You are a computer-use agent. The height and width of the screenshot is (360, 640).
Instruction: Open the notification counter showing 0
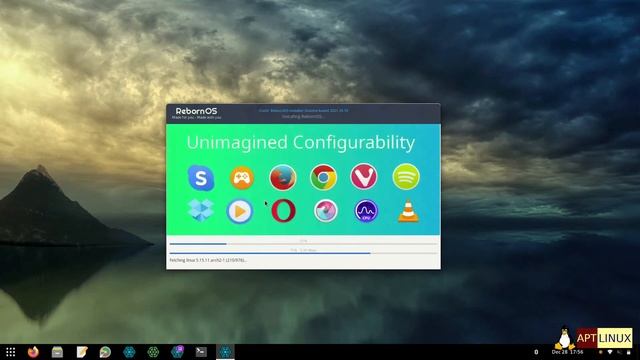(x=536, y=352)
